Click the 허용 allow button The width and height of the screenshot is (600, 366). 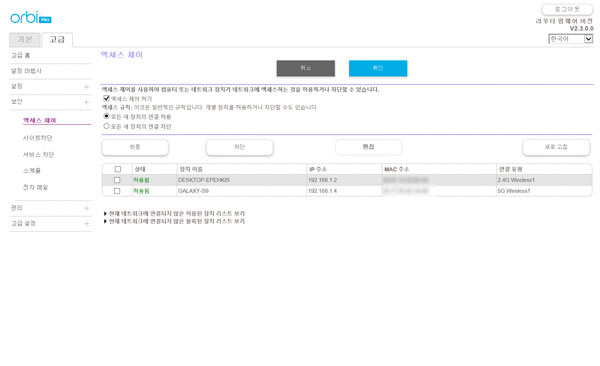[x=135, y=147]
